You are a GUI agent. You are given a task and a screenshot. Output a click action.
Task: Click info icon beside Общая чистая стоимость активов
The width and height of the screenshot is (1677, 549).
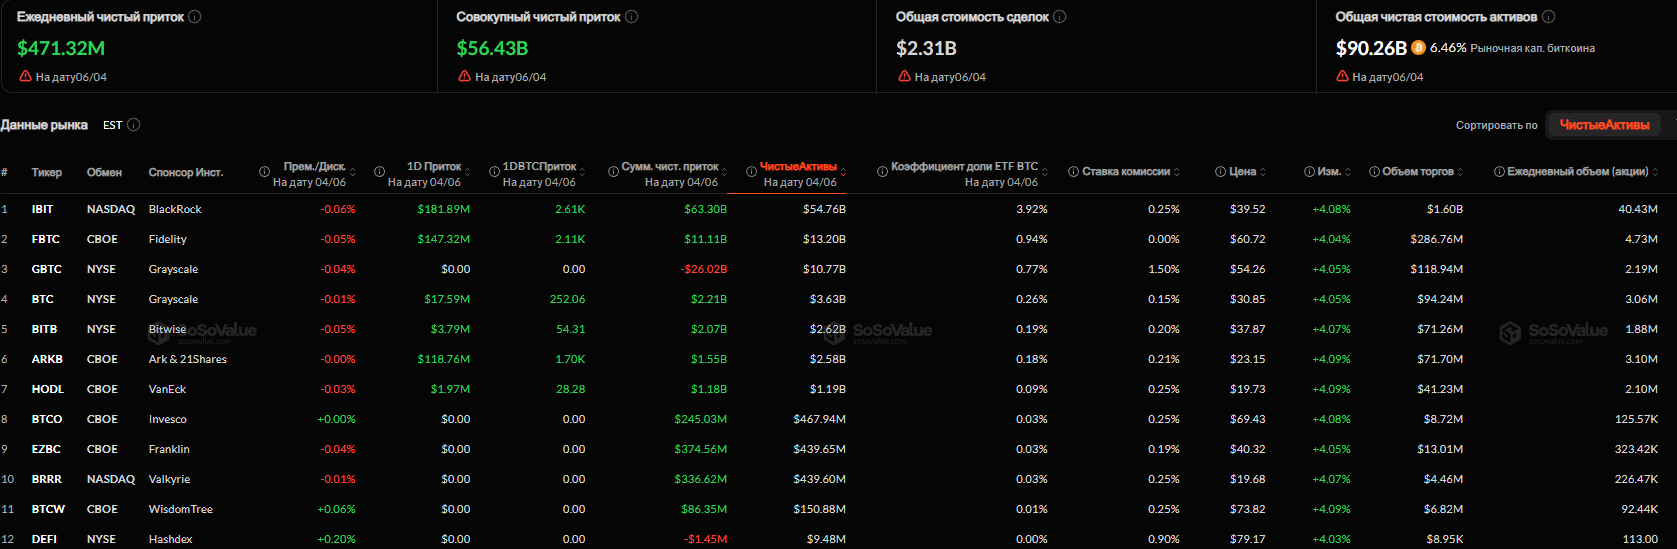click(1549, 17)
